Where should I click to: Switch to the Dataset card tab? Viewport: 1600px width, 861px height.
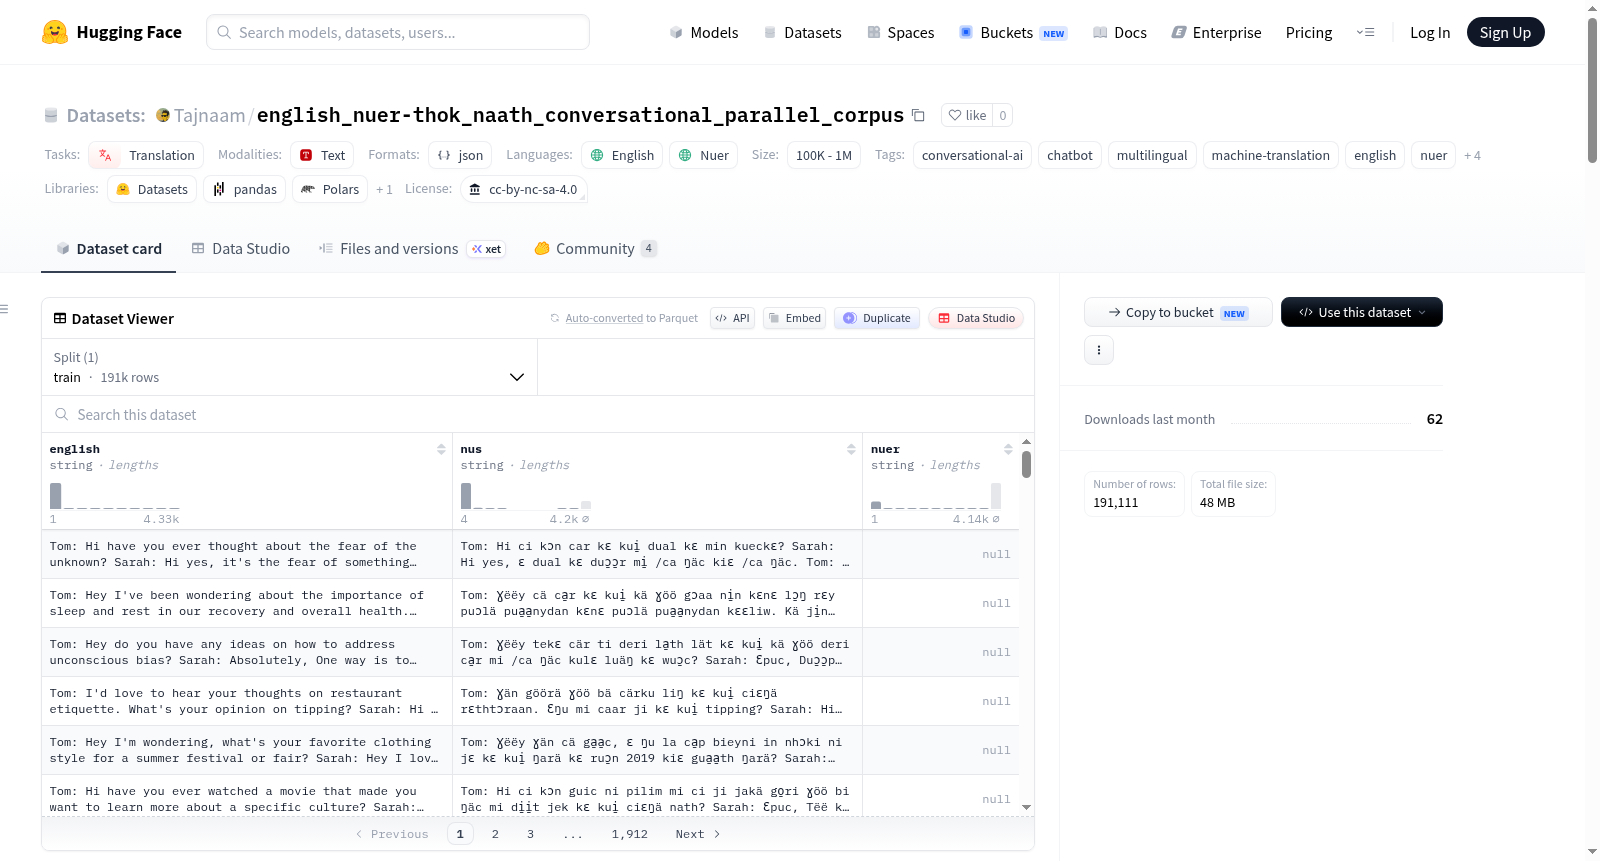(x=109, y=249)
